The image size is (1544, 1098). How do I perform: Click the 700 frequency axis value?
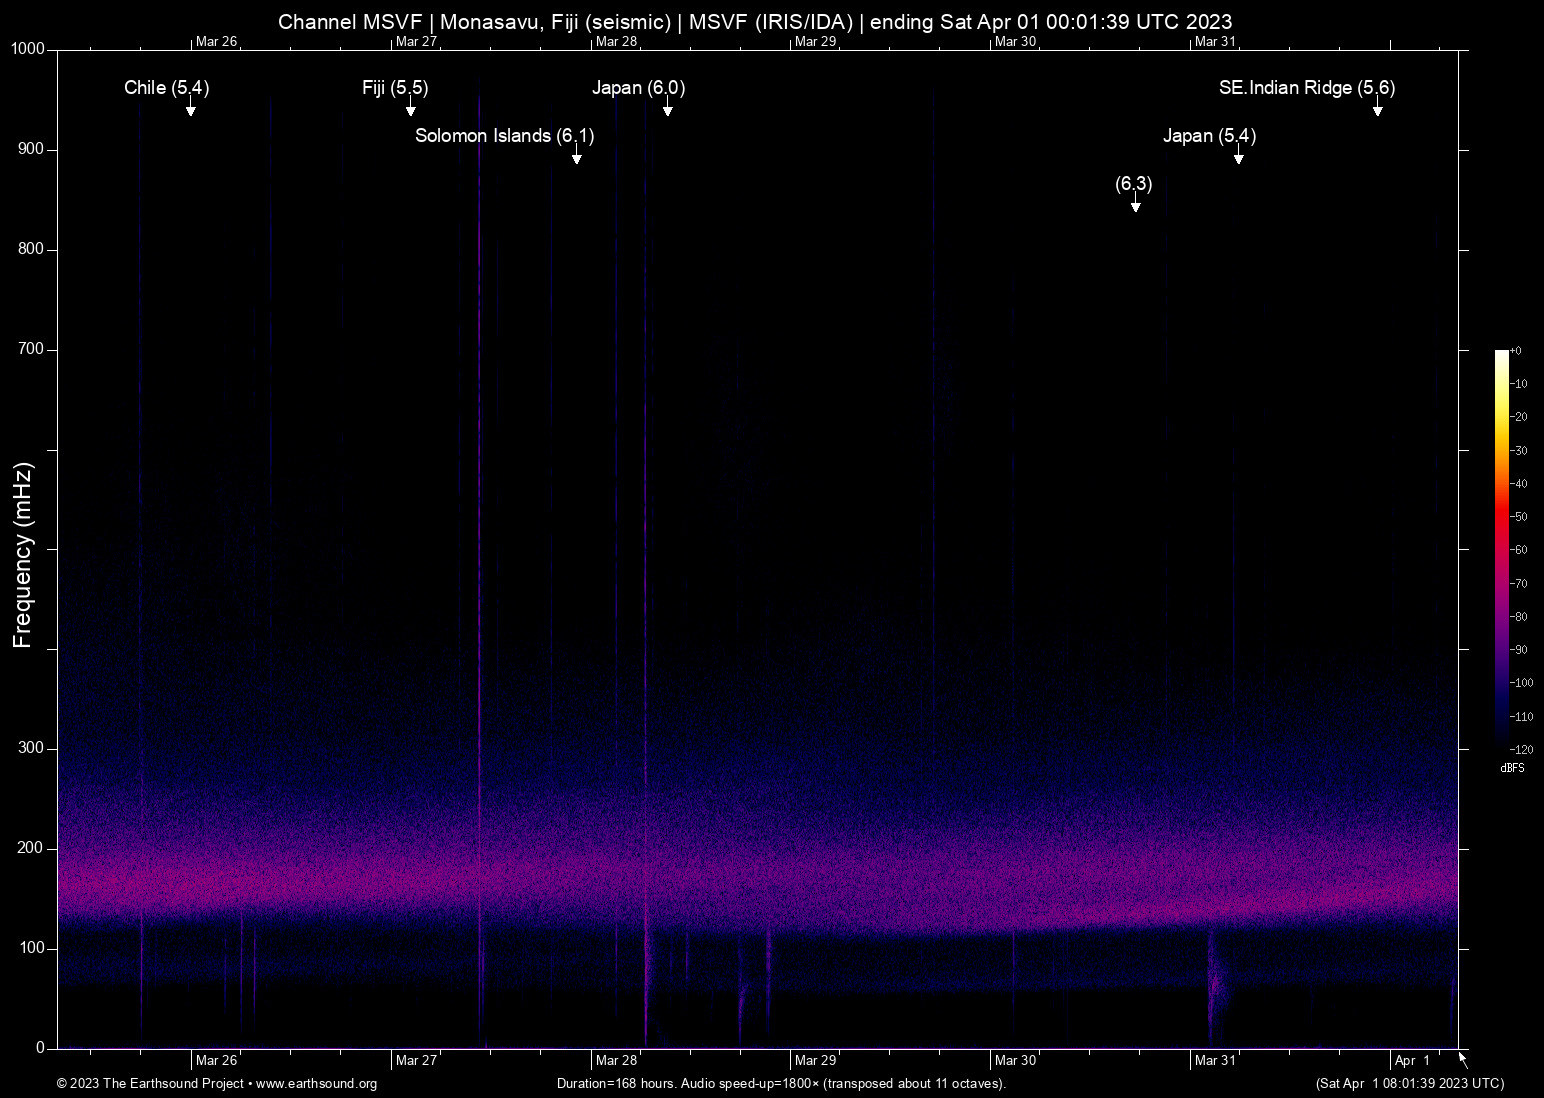(32, 349)
